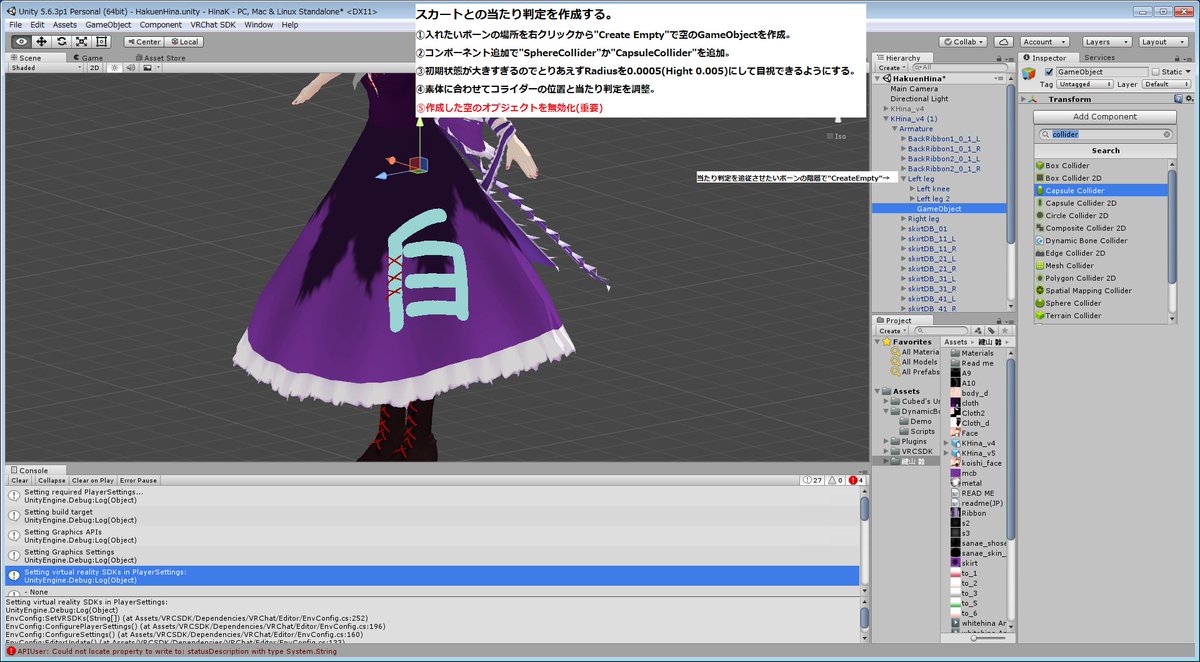1200x662 pixels.
Task: Pick Polygon Collider 2D component
Action: [1101, 278]
